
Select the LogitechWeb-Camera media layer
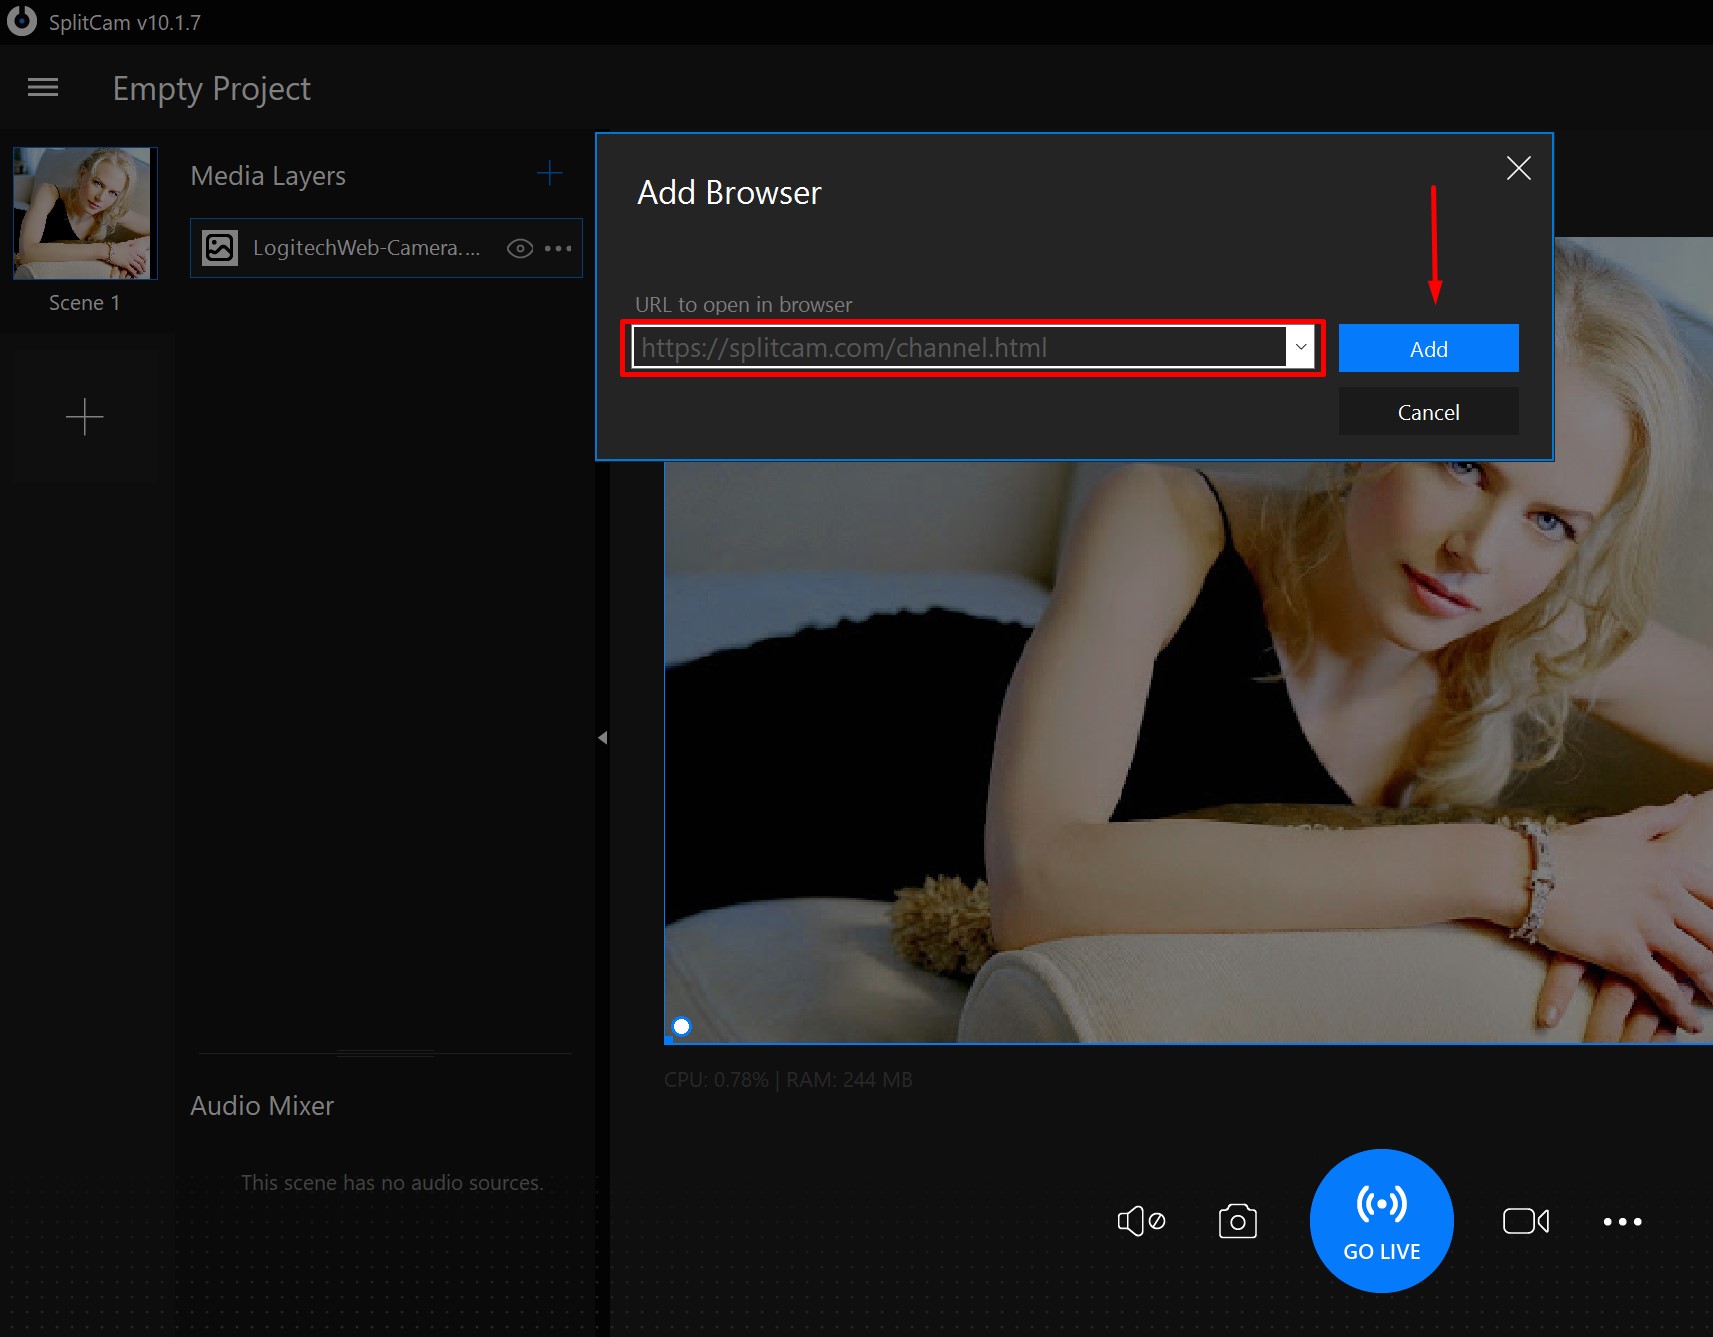coord(365,248)
